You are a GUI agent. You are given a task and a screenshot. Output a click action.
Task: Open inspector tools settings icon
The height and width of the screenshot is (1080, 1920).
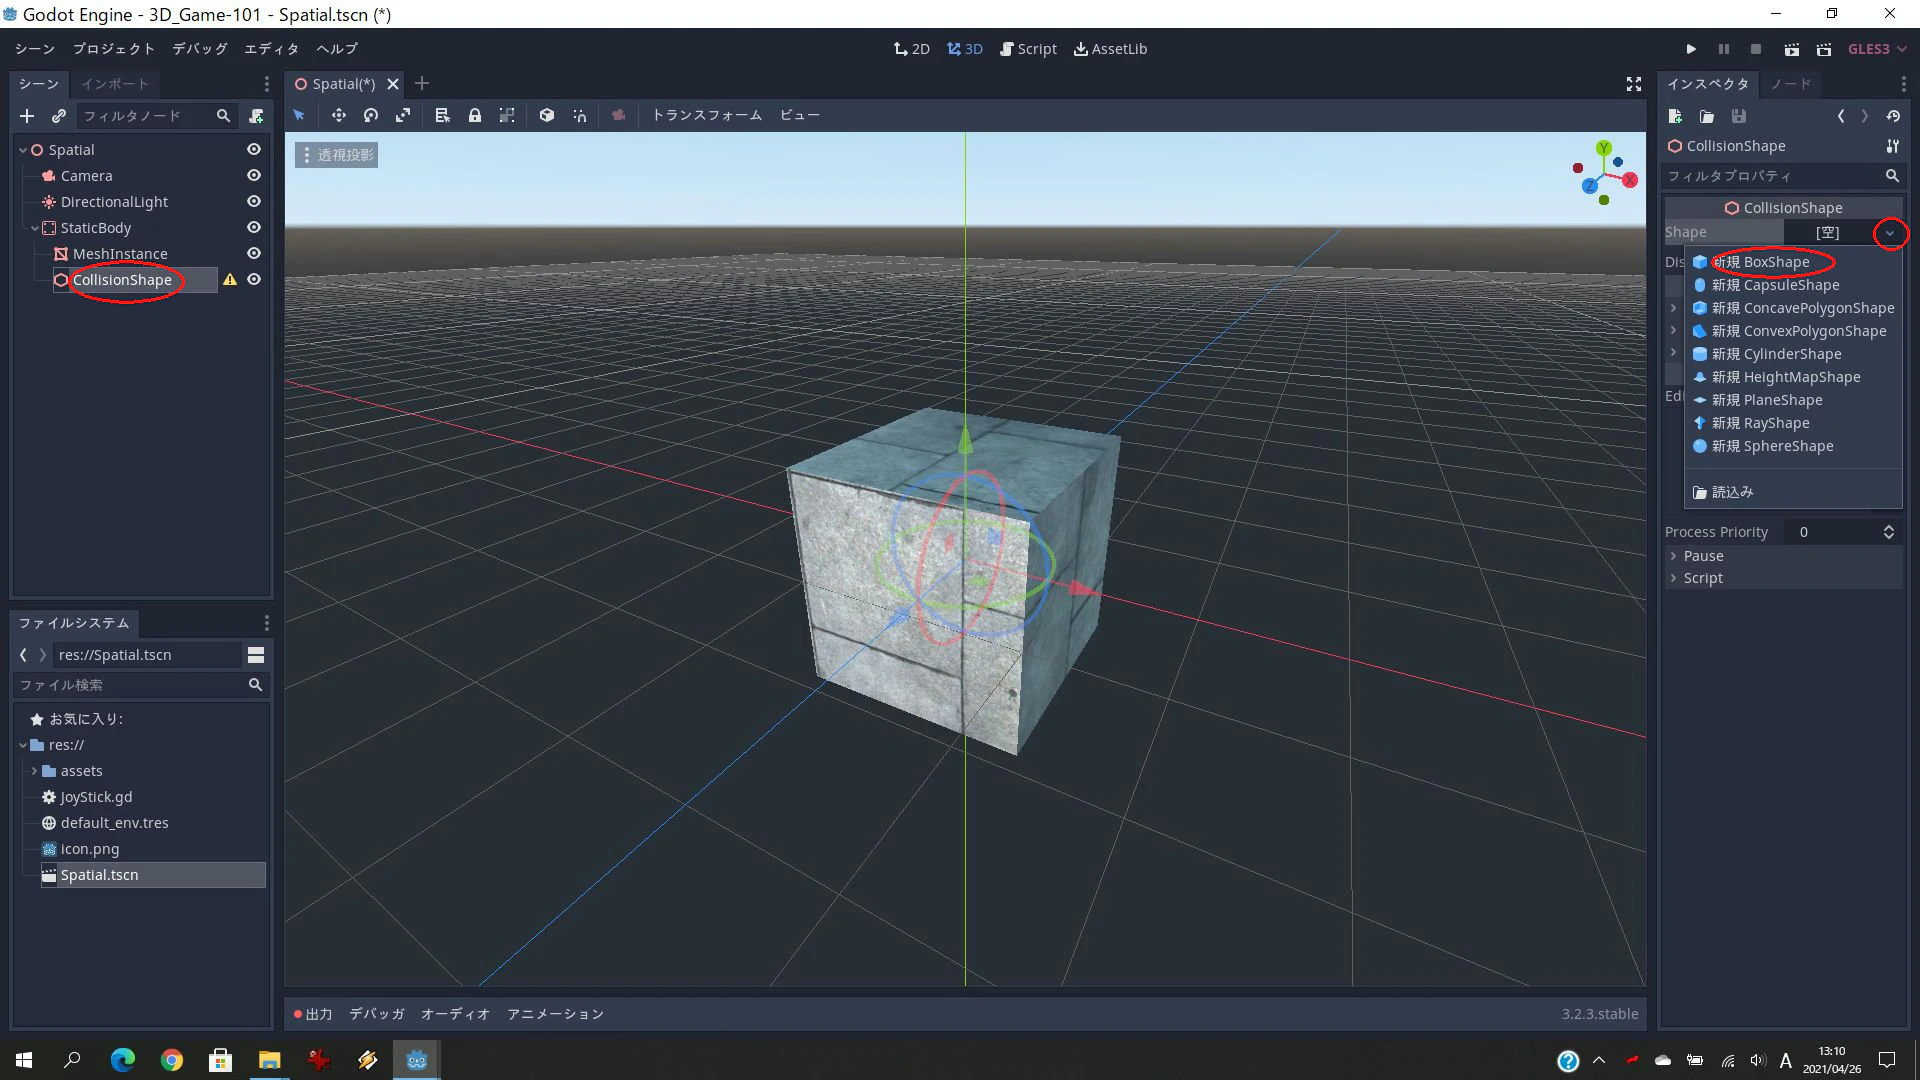click(x=1892, y=146)
